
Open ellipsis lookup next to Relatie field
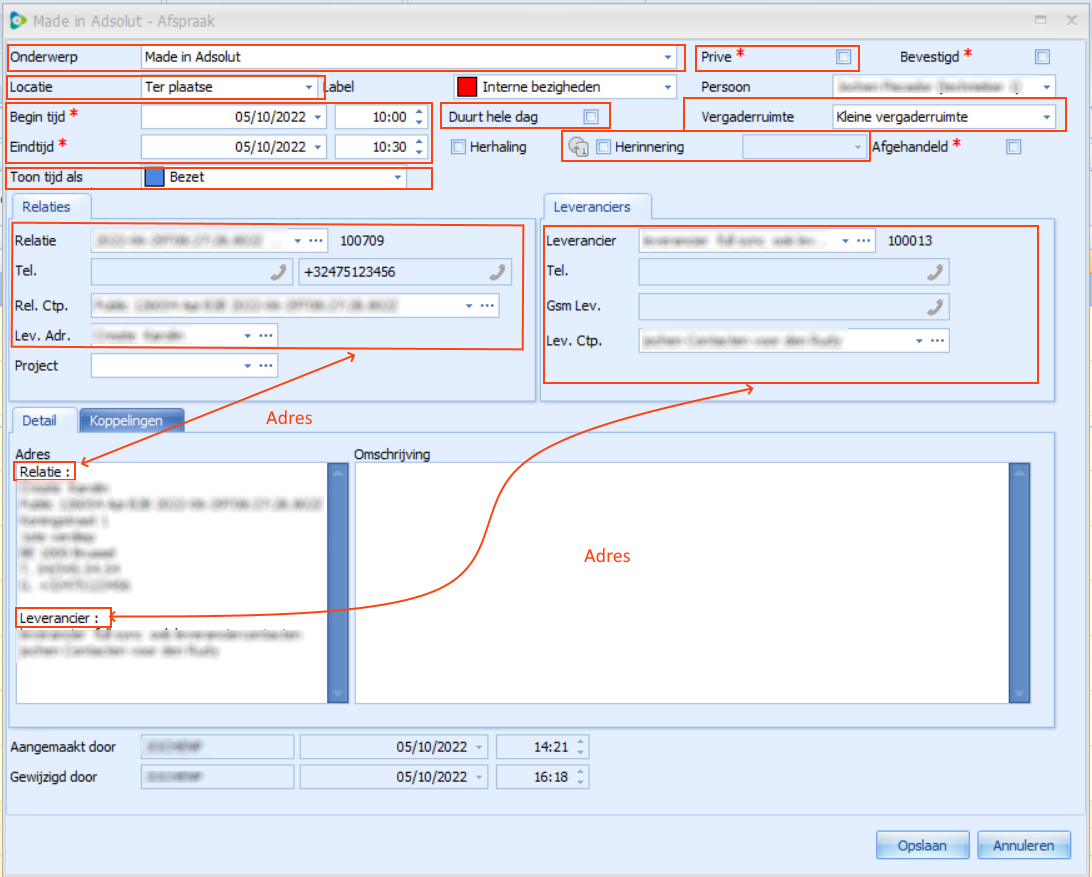[x=316, y=240]
